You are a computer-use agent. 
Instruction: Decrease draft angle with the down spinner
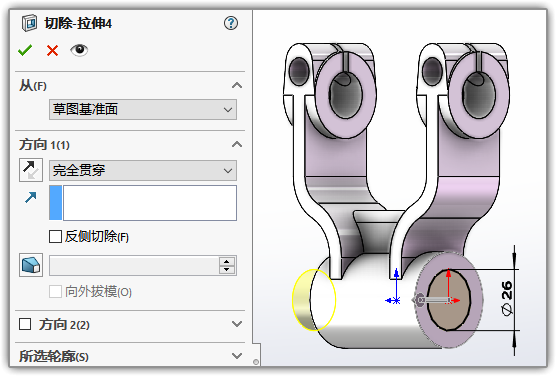pyautogui.click(x=227, y=270)
